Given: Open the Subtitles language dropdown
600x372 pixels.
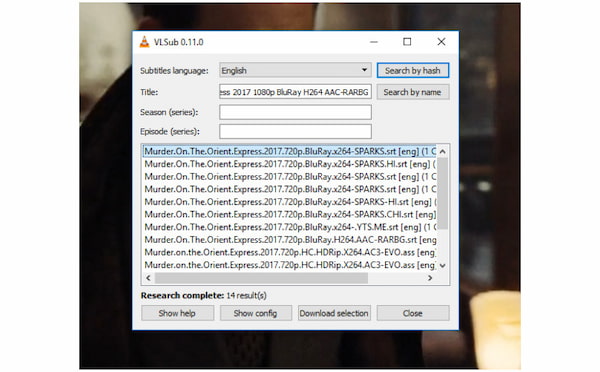Looking at the screenshot, I should [295, 70].
